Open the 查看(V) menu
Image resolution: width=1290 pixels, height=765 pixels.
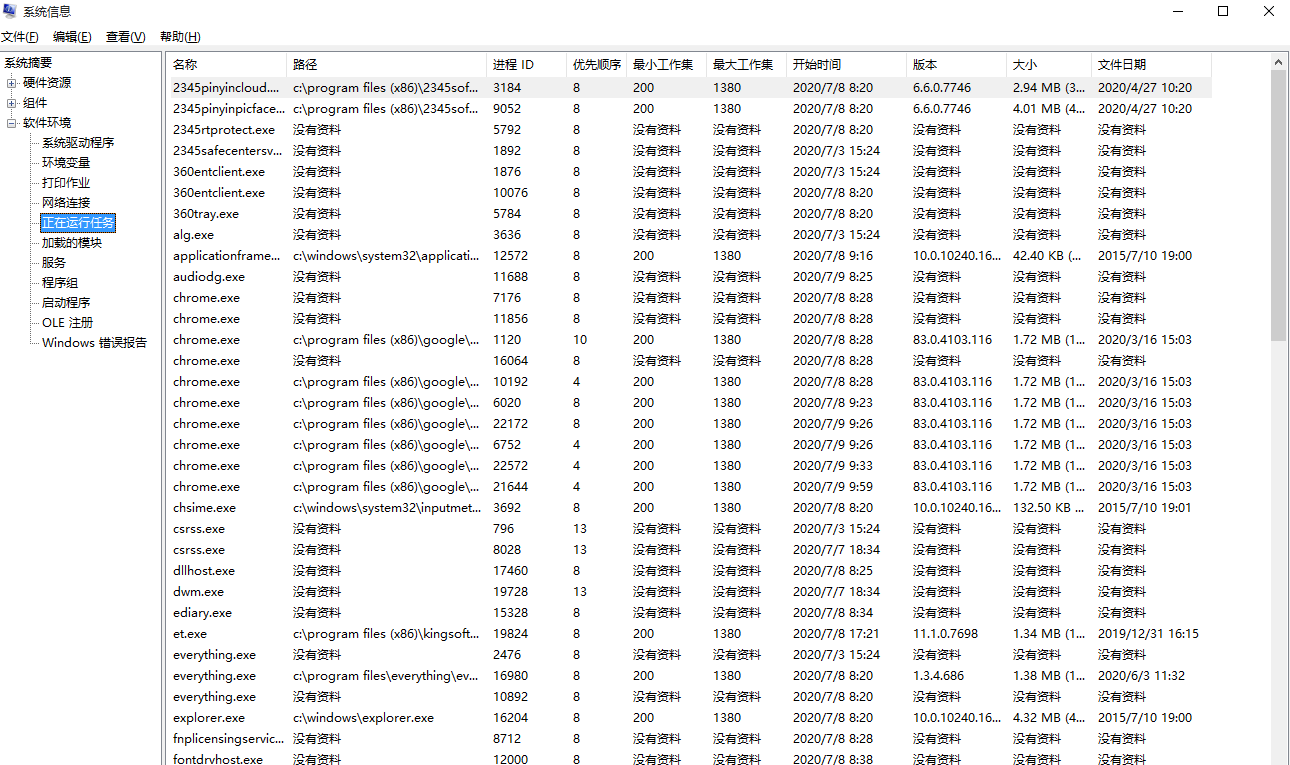[x=125, y=37]
